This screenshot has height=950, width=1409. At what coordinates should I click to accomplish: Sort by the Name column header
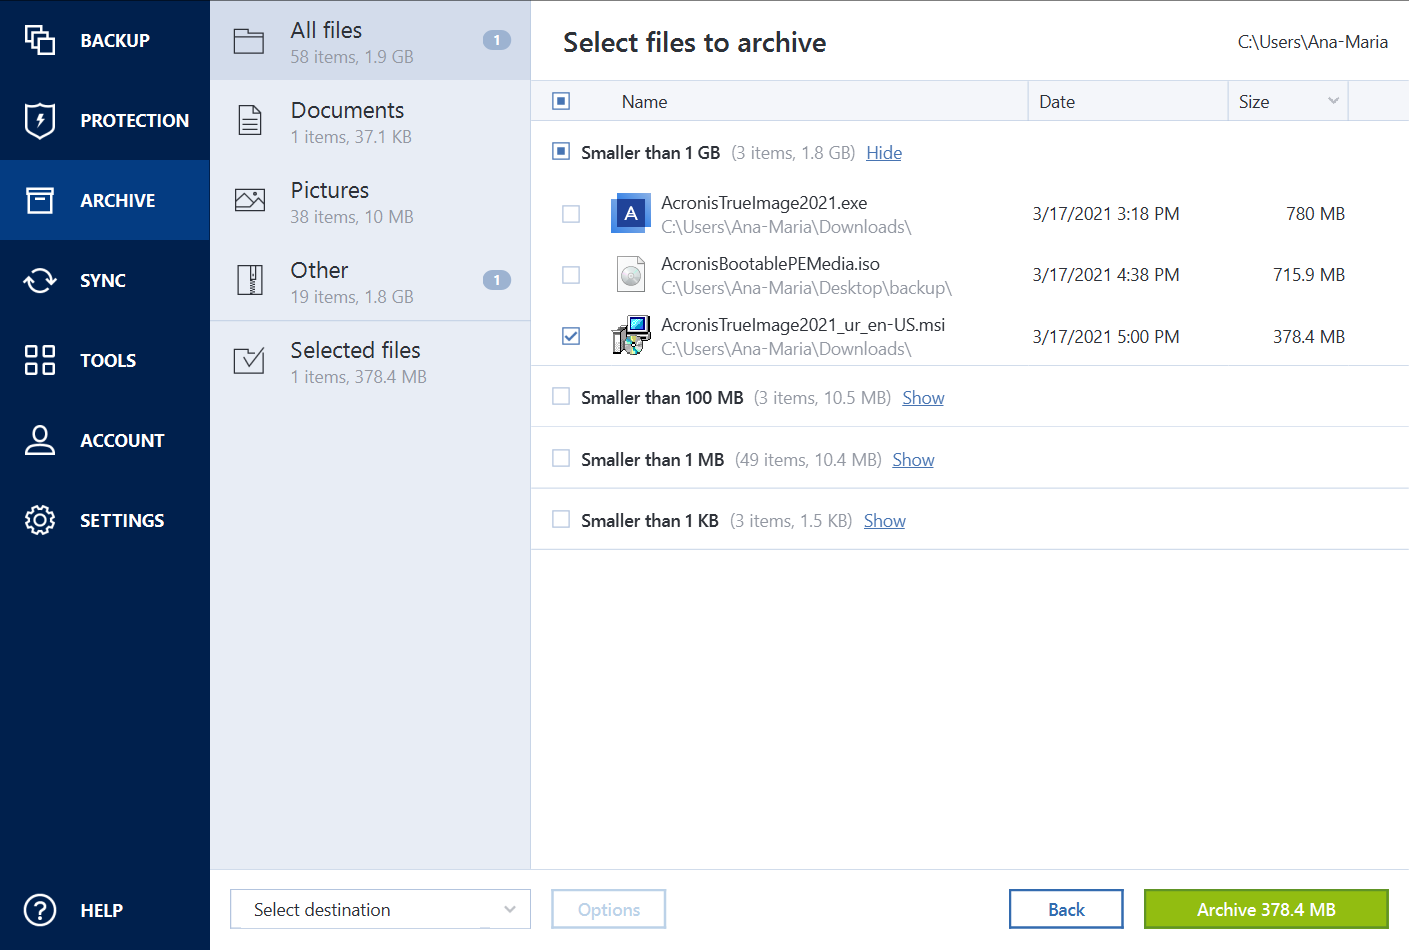pyautogui.click(x=644, y=101)
